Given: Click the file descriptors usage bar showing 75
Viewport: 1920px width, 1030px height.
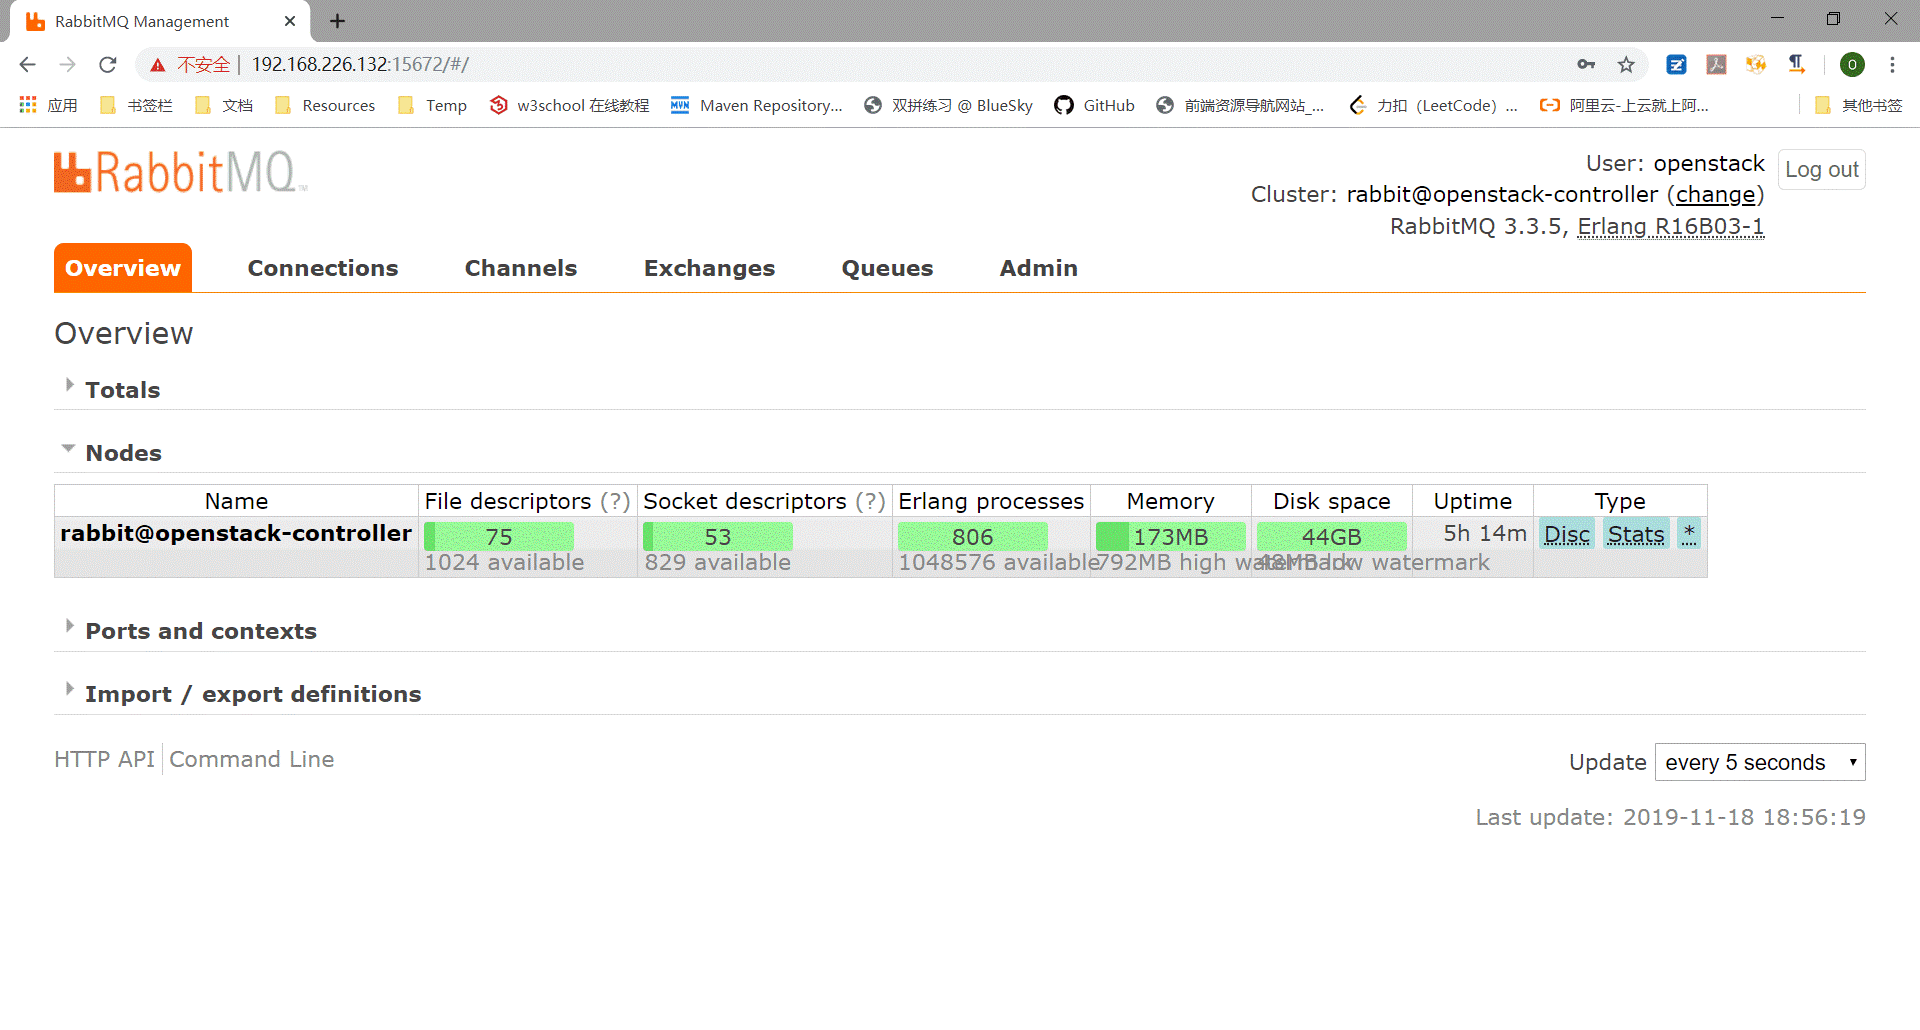Looking at the screenshot, I should tap(499, 537).
